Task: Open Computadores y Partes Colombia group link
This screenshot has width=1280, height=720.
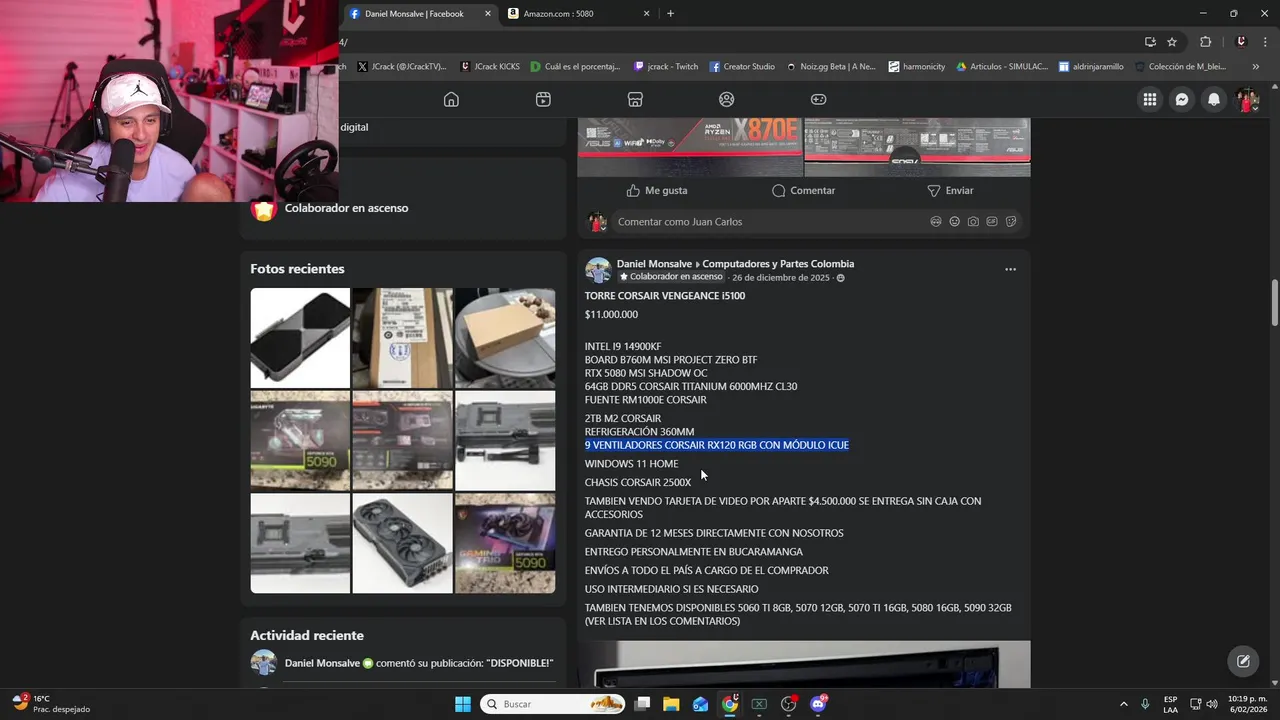Action: click(778, 264)
